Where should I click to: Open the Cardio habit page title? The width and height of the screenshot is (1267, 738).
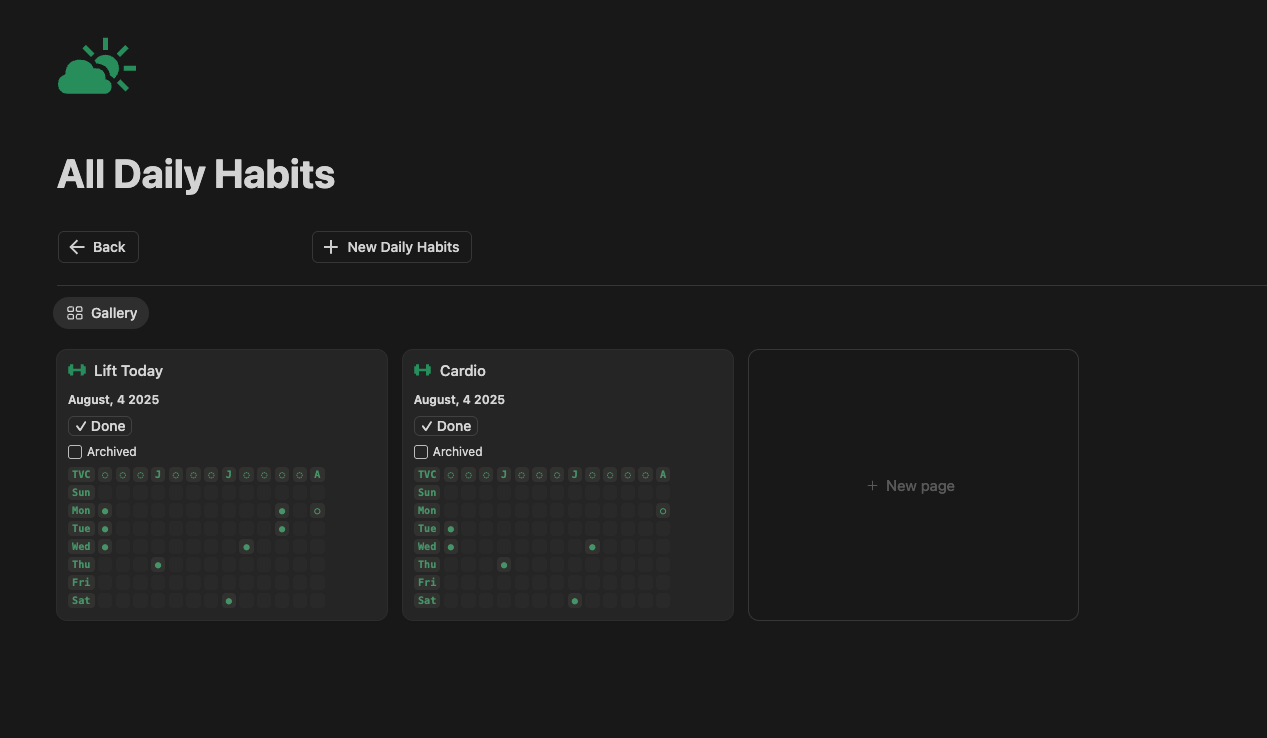(463, 371)
